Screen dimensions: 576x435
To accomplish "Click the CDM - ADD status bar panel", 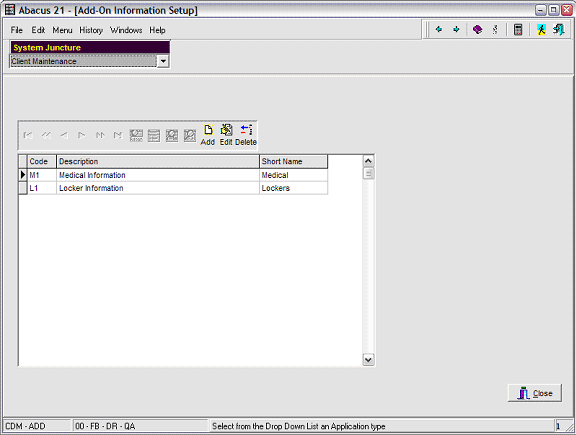I will pos(37,426).
